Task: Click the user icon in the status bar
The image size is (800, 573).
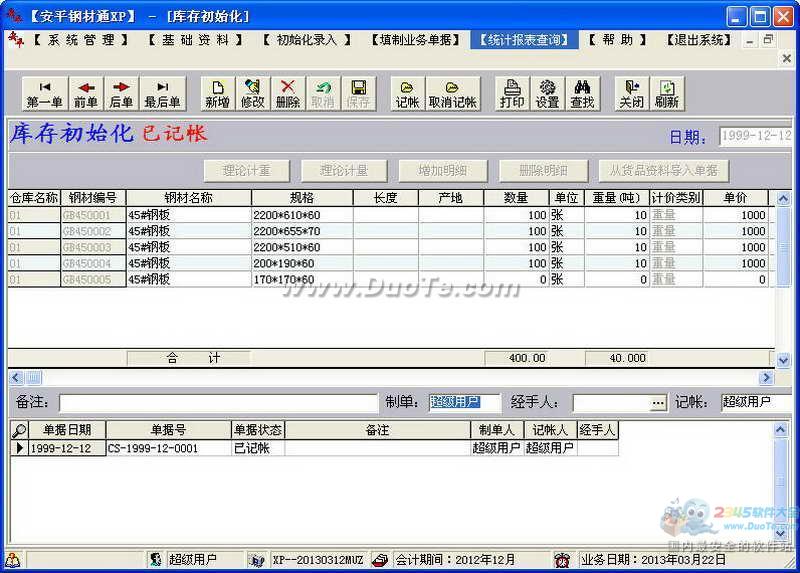Action: pyautogui.click(x=156, y=560)
